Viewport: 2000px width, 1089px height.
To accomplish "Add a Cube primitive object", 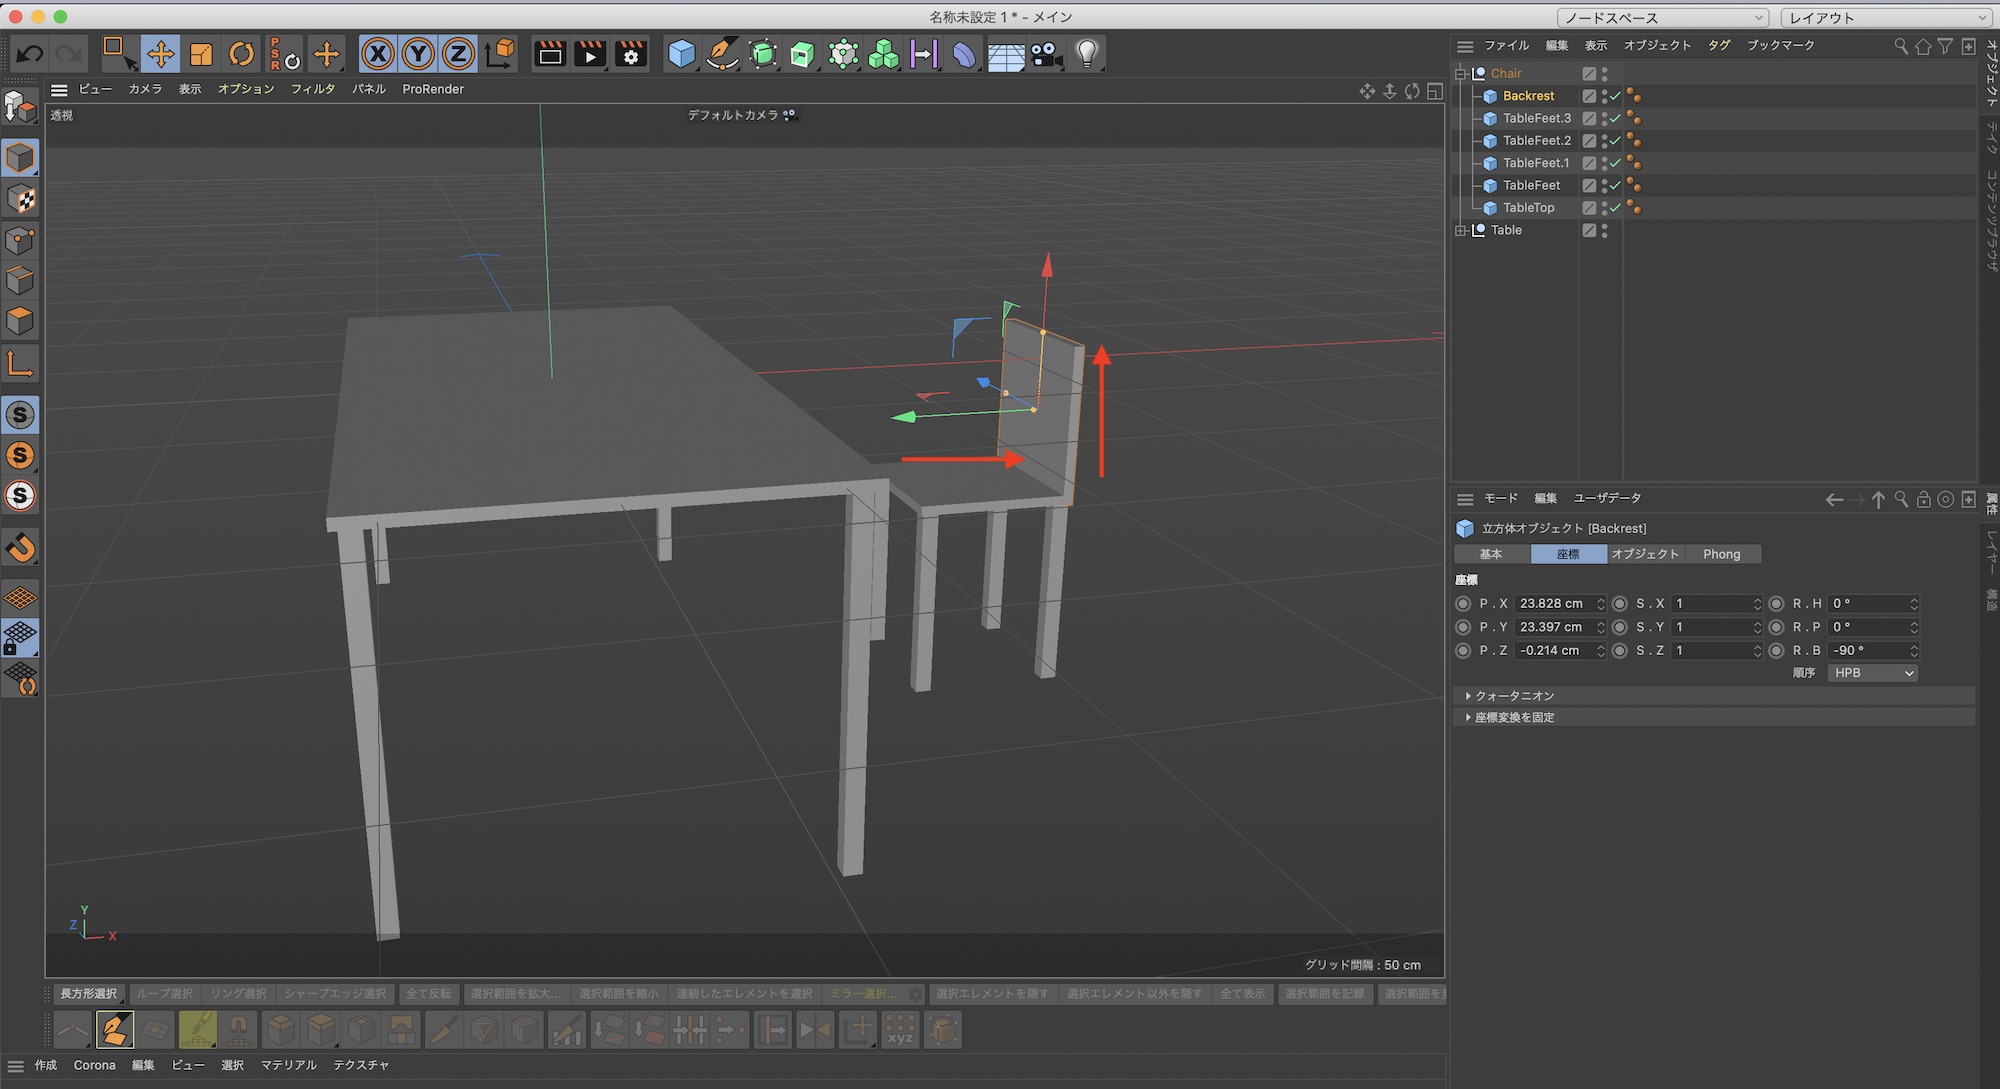I will [x=681, y=54].
